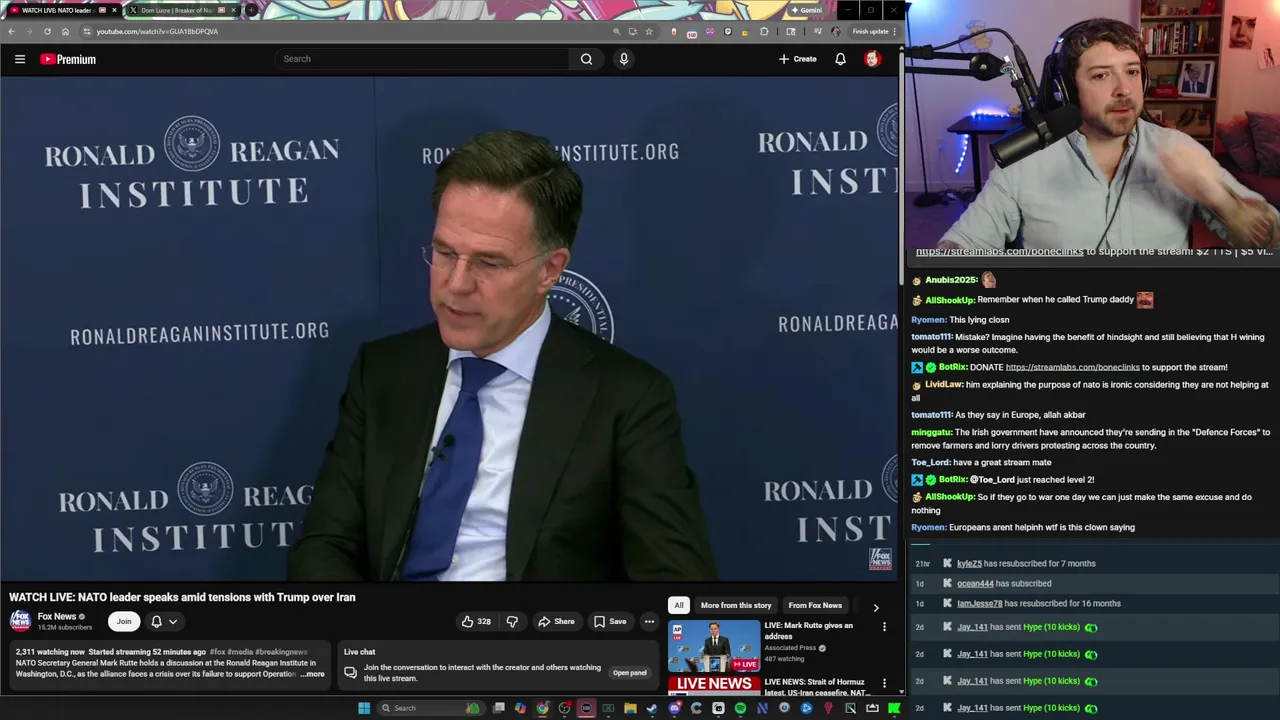This screenshot has width=1280, height=720.
Task: Open more actions ellipsis under video
Action: 649,621
